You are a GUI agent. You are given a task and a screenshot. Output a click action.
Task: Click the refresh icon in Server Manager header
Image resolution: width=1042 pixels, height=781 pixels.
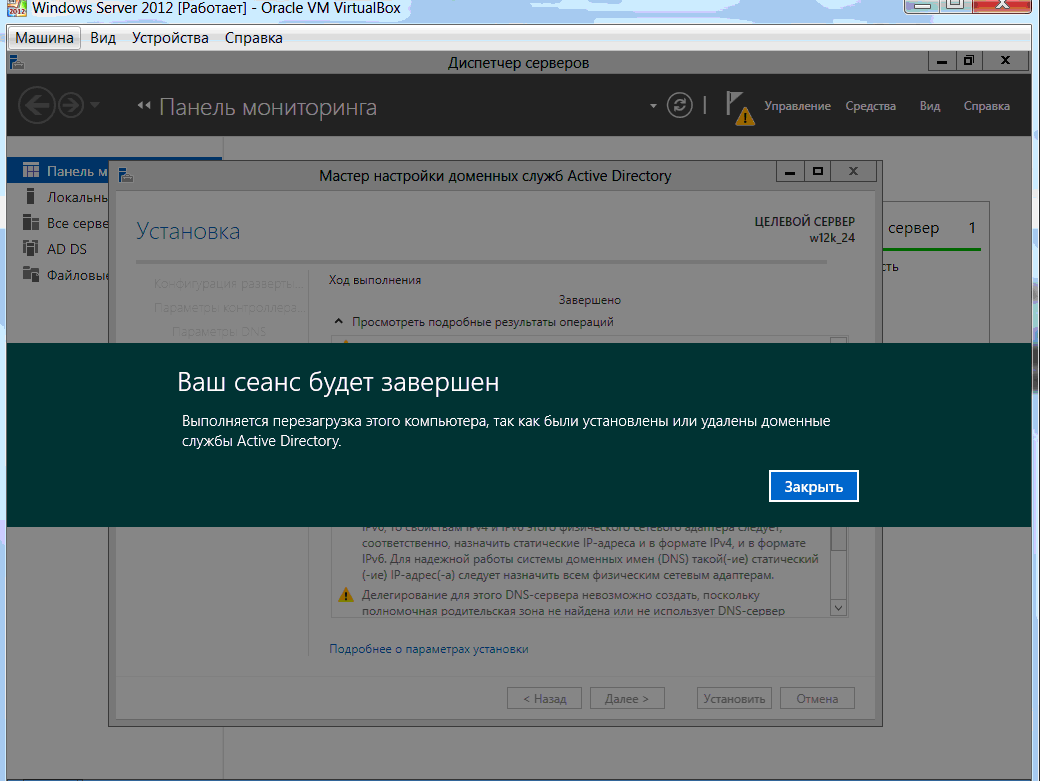tap(679, 105)
